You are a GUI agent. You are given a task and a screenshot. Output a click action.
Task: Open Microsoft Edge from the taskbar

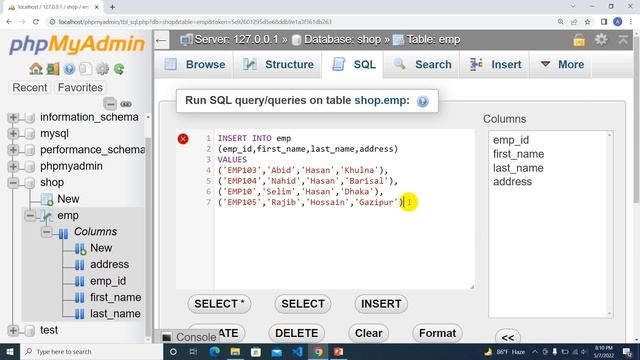(214, 351)
